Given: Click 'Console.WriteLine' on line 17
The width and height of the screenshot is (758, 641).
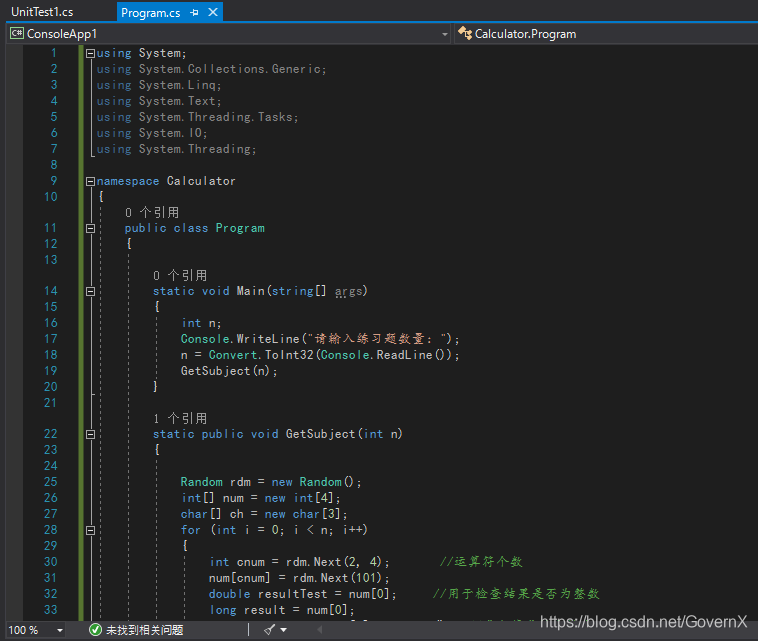Looking at the screenshot, I should click(x=240, y=339).
